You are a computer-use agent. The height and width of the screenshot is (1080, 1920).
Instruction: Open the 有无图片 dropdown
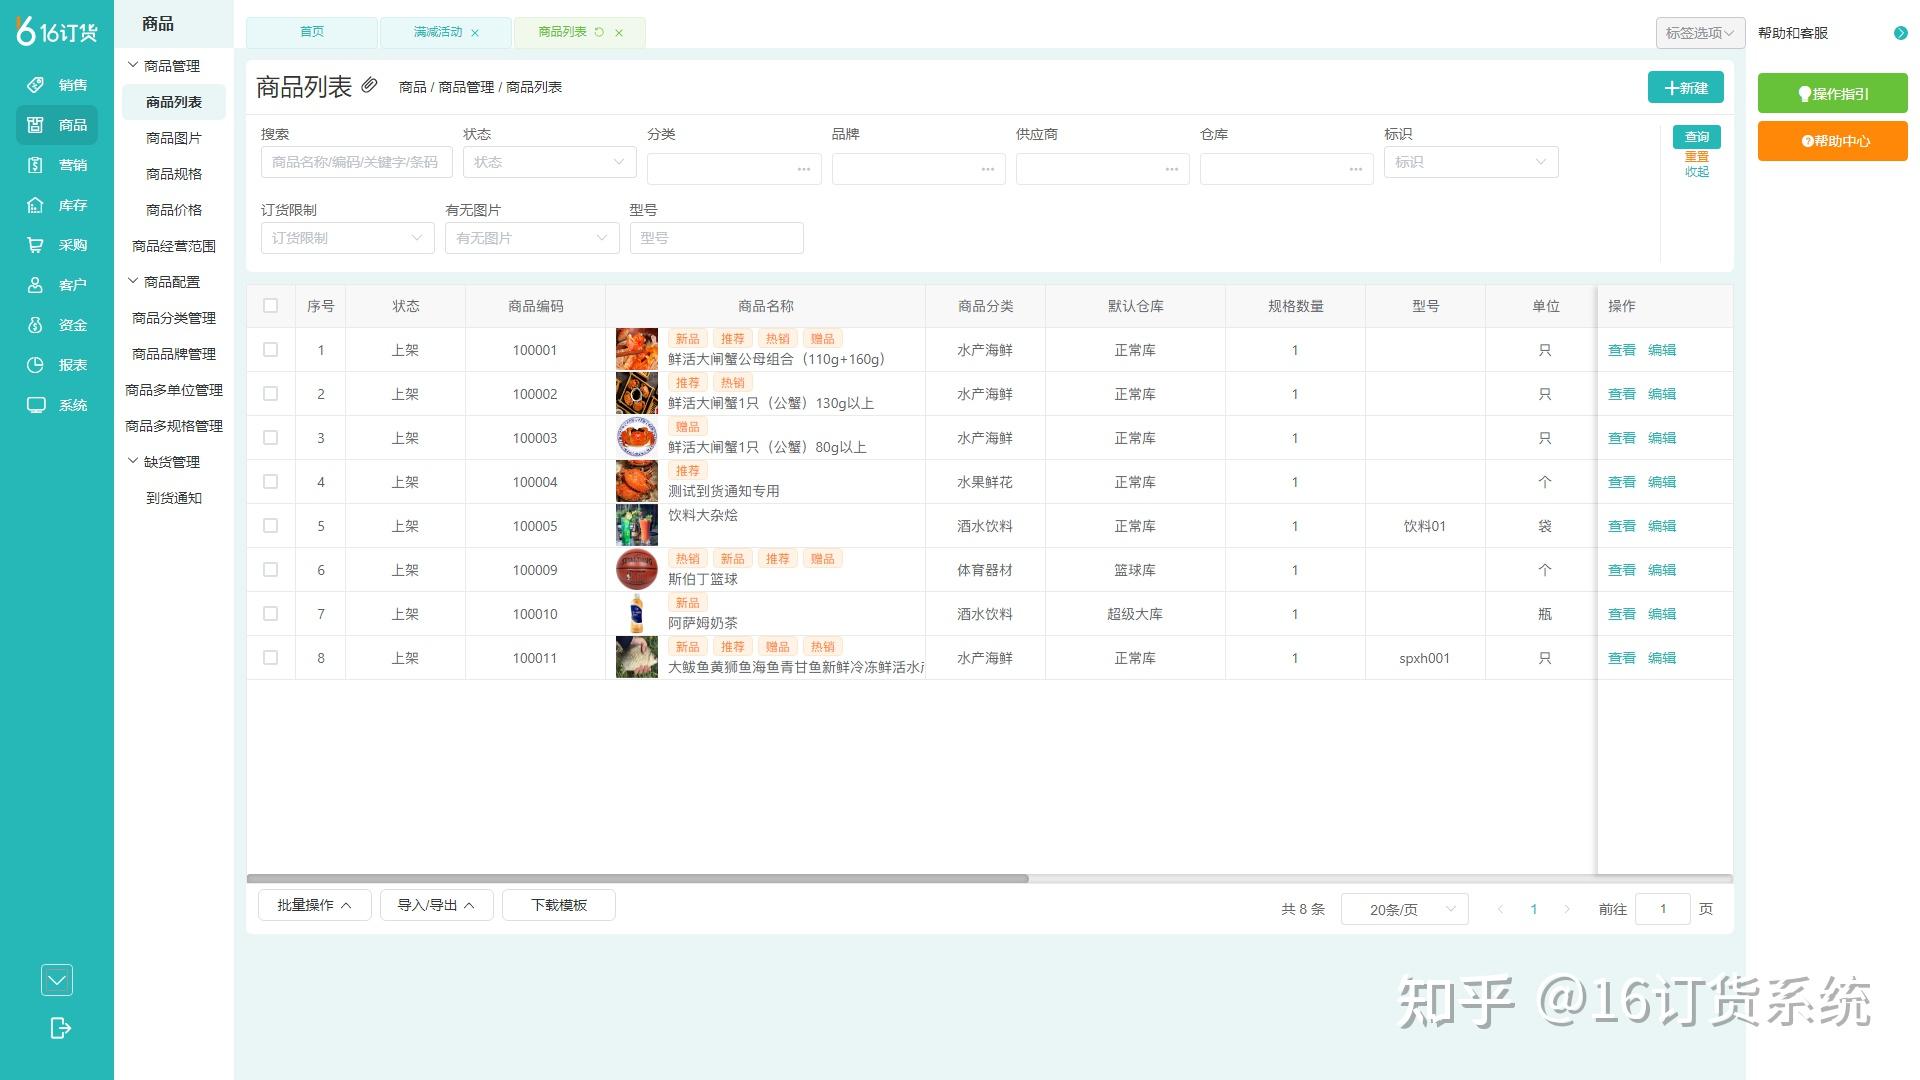point(532,238)
